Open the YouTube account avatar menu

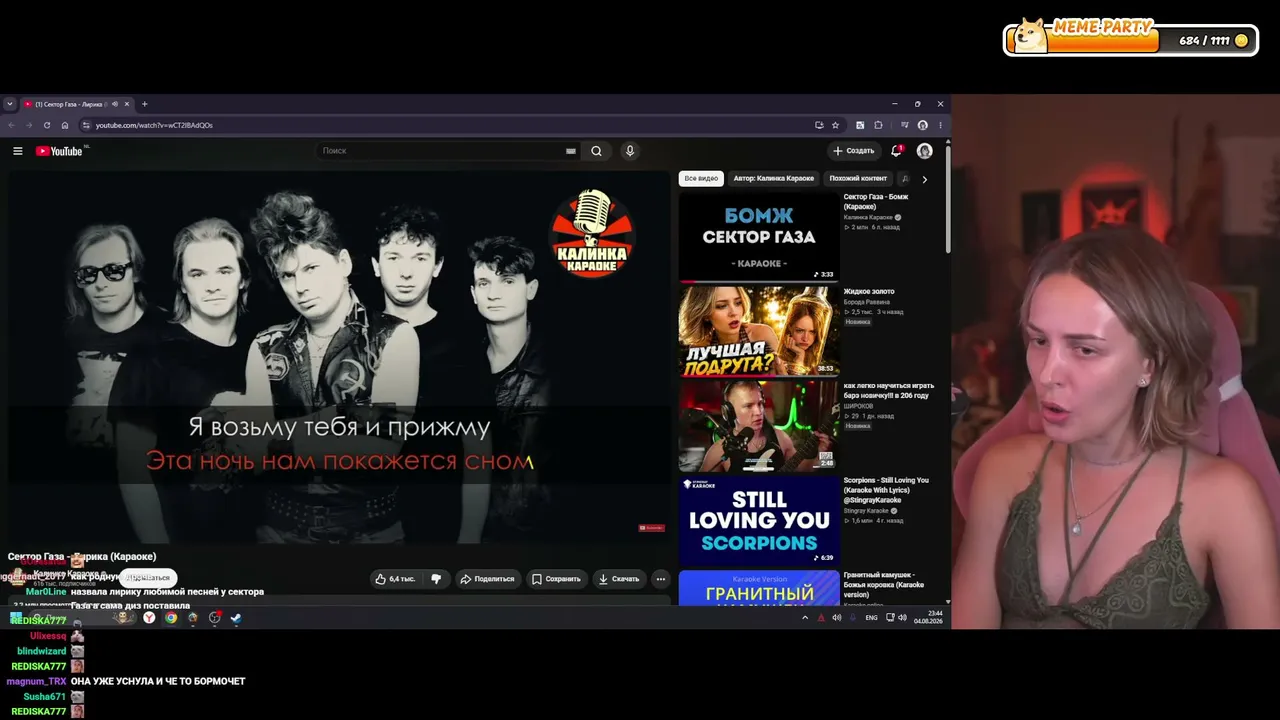coord(925,151)
